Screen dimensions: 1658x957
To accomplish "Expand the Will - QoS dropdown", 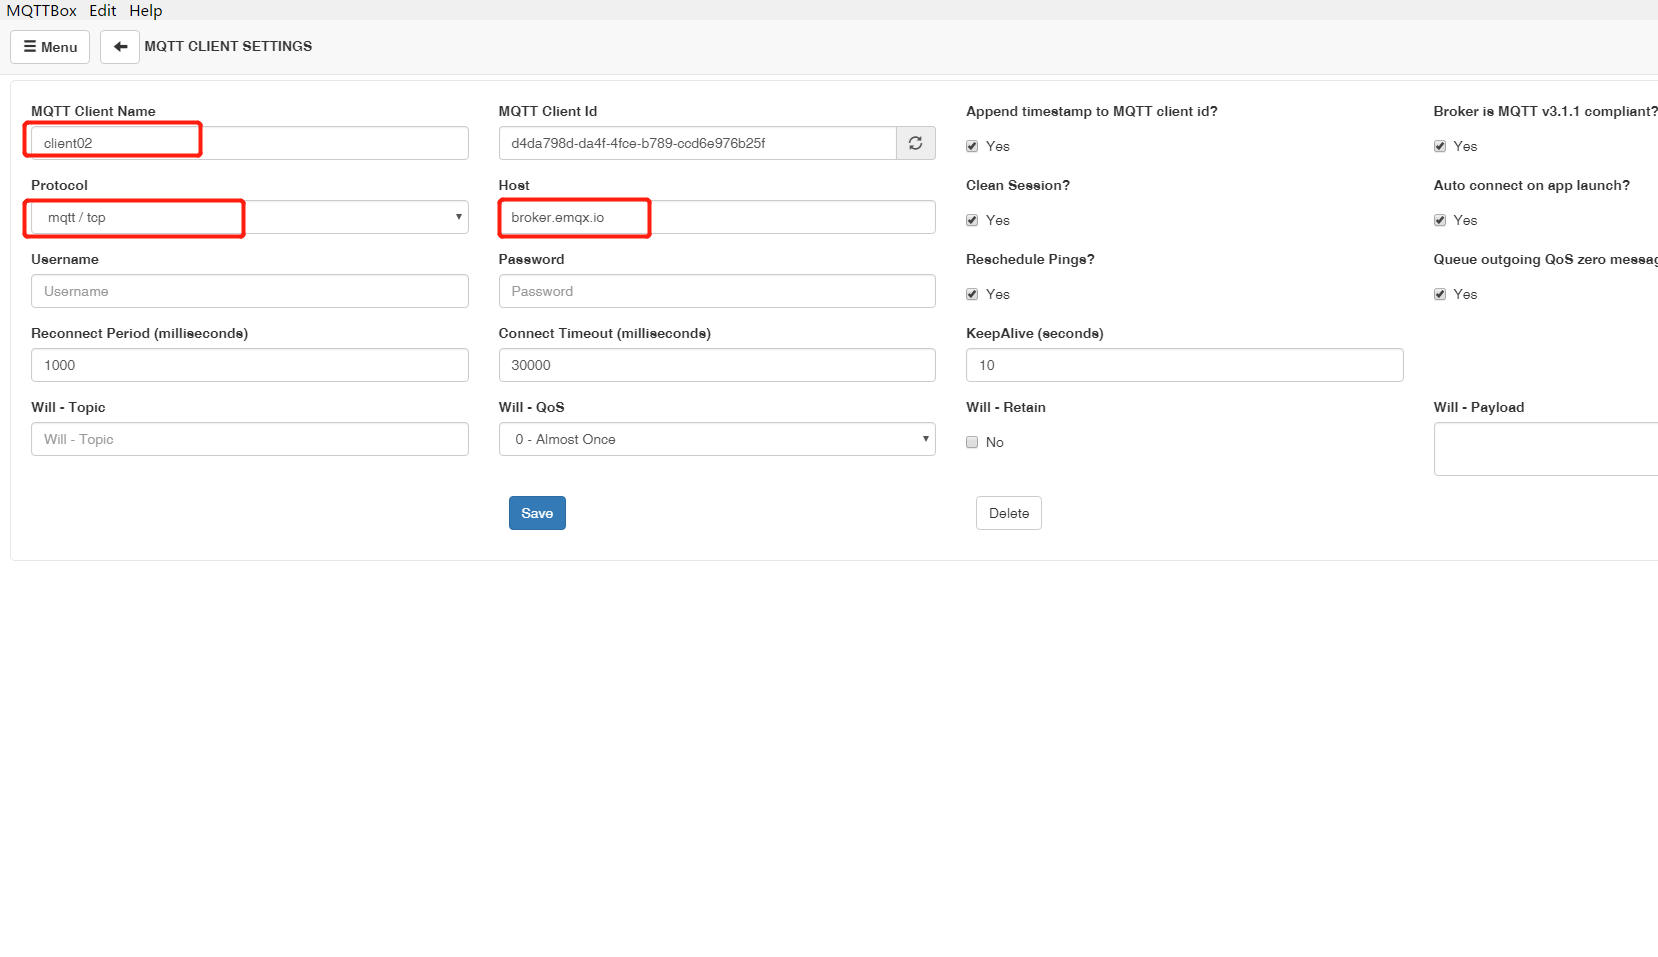I will coord(716,439).
